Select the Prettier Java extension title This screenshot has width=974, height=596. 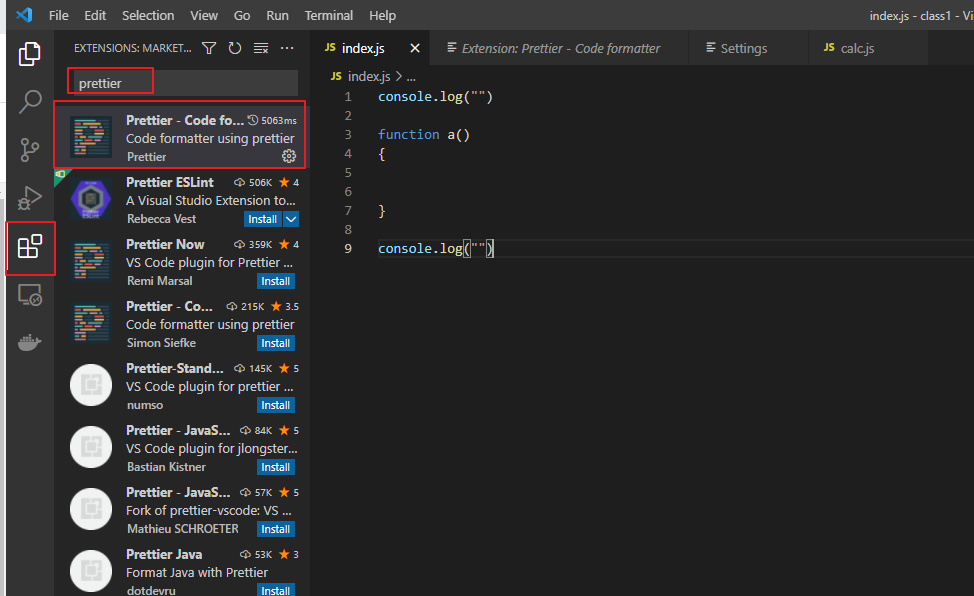coord(164,554)
